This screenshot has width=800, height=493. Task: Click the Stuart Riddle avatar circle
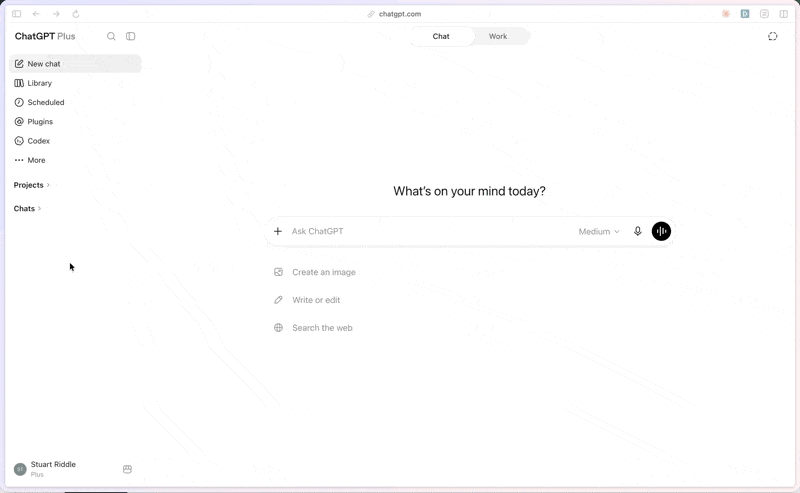[20, 469]
